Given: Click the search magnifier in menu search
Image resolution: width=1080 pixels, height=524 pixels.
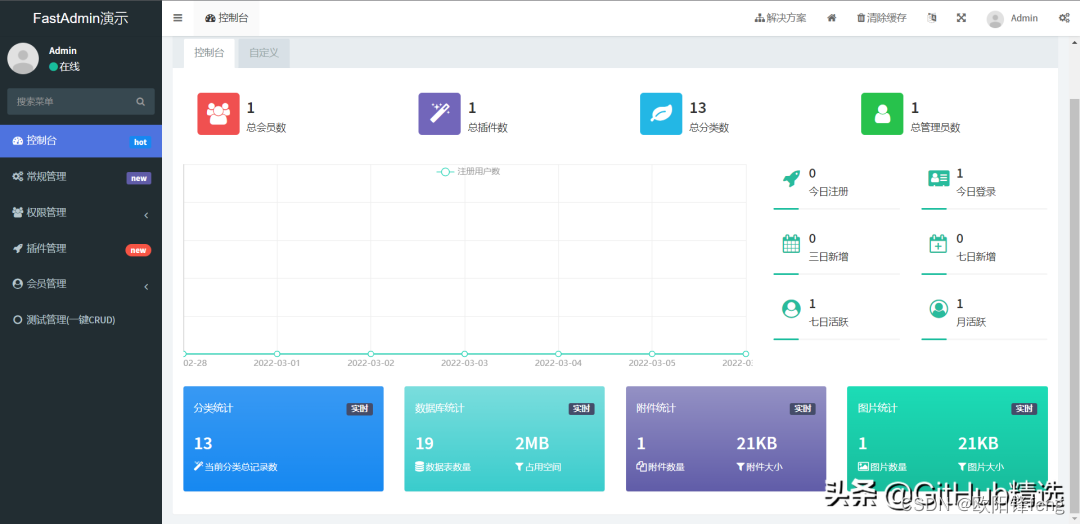Looking at the screenshot, I should (141, 101).
